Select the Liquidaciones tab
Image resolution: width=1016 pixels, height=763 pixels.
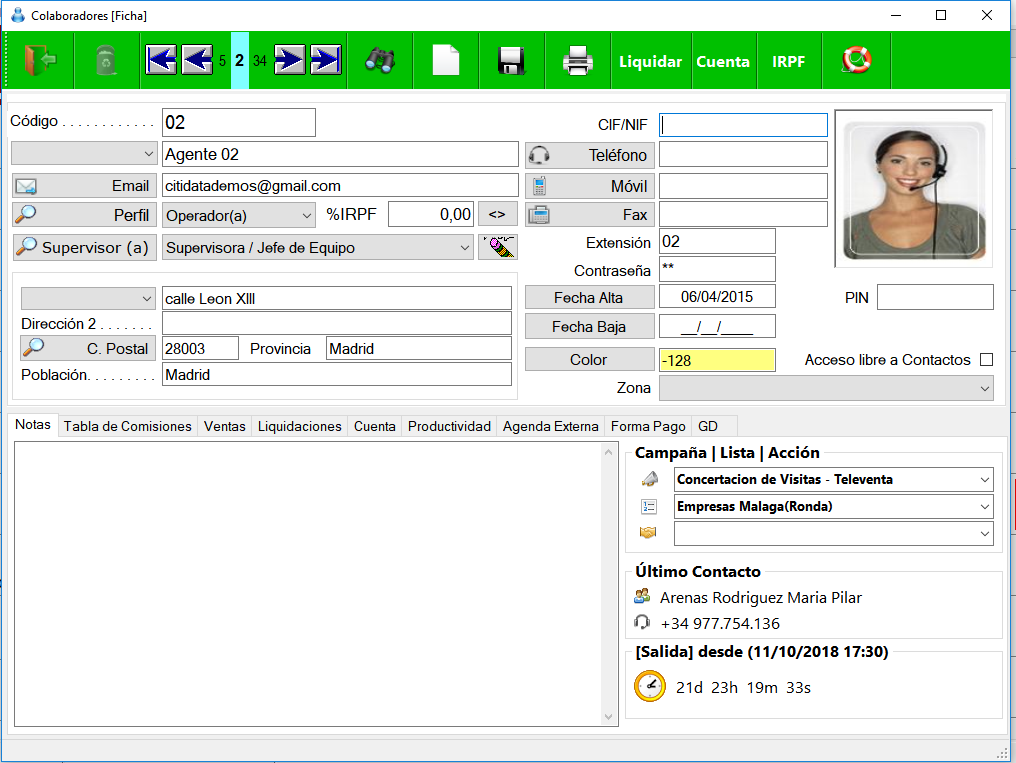click(x=299, y=426)
